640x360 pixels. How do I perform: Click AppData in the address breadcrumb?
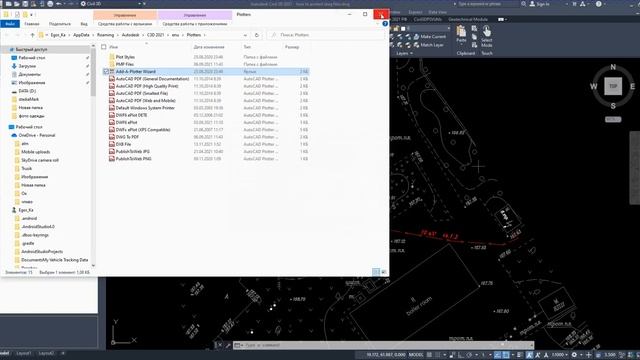81,35
